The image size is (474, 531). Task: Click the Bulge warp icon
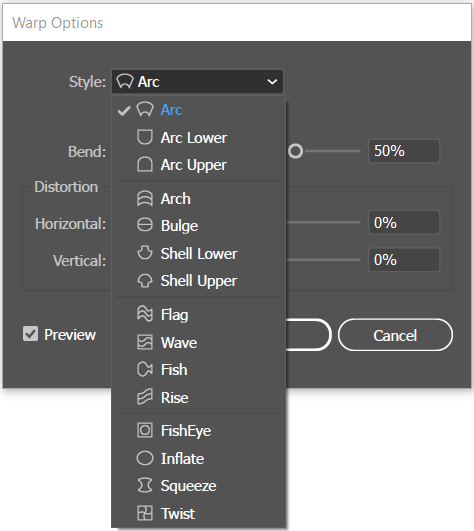(145, 225)
